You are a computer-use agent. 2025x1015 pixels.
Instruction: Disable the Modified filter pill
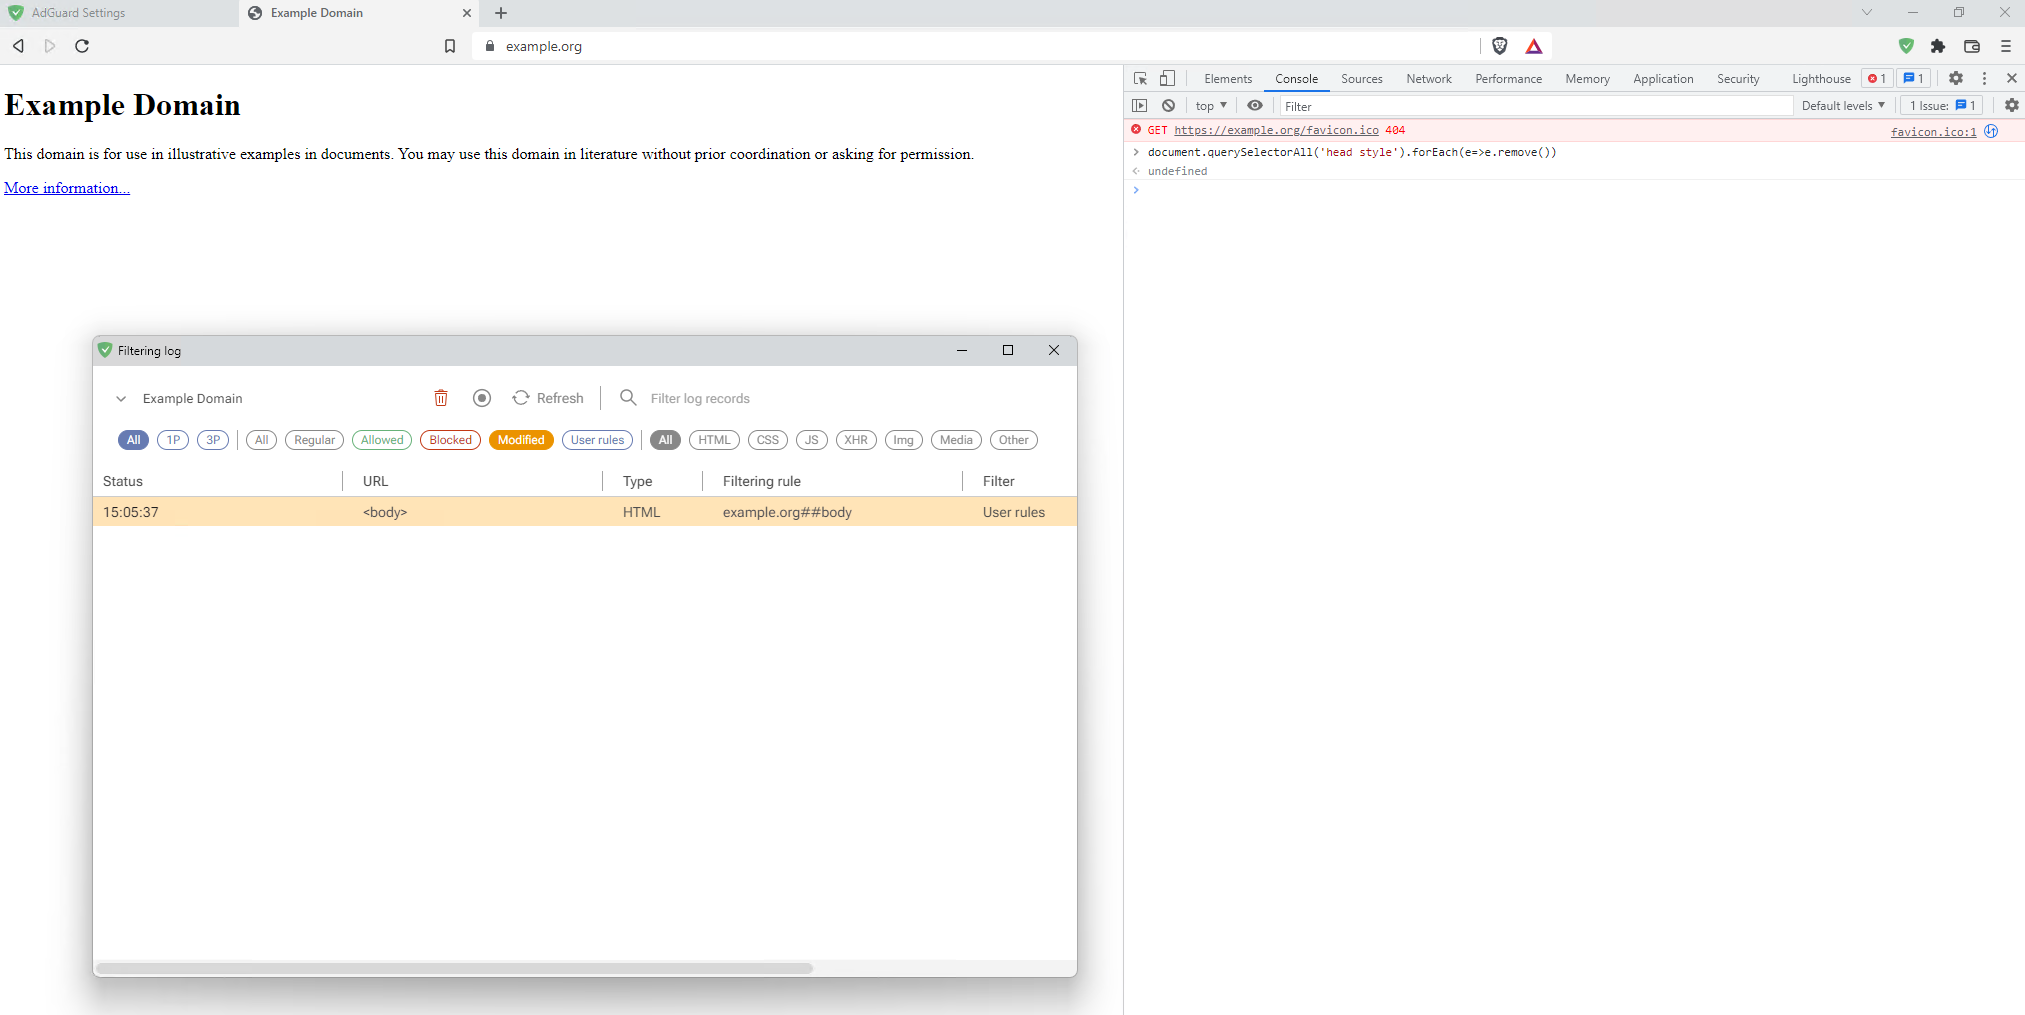pos(521,440)
